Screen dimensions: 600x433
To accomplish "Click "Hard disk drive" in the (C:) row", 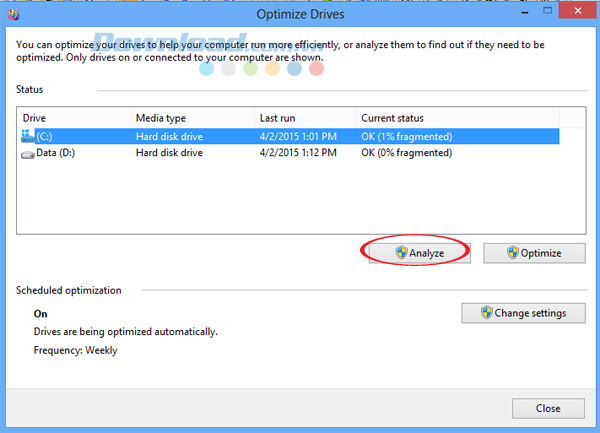I will 169,137.
